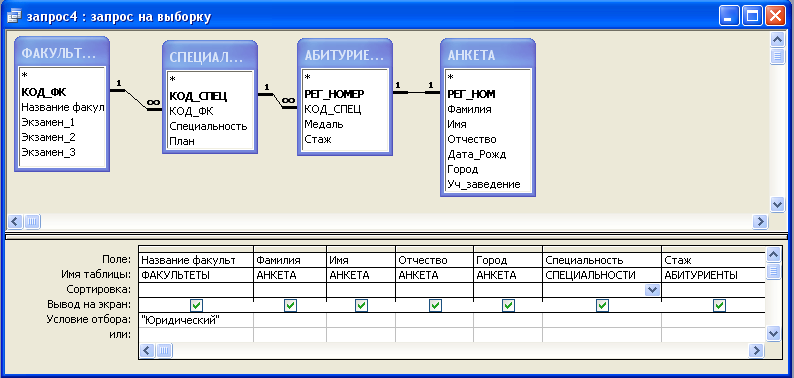Select Фамилия field in АНКЕТА table
Image resolution: width=794 pixels, height=378 pixels.
469,109
